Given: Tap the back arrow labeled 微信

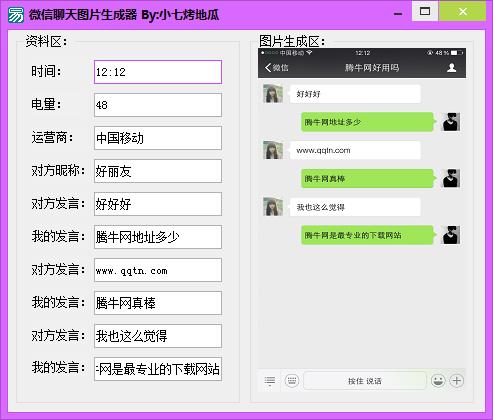Looking at the screenshot, I should [x=276, y=68].
